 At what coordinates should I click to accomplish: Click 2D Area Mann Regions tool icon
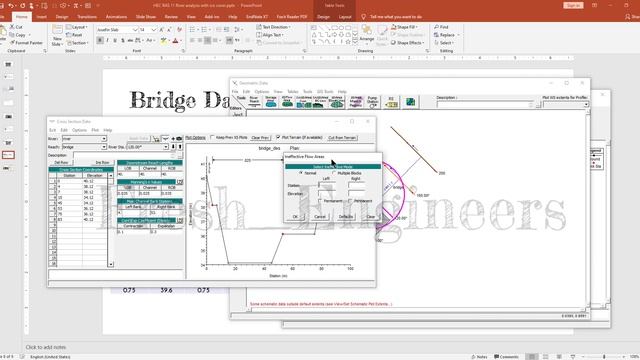coord(355,102)
